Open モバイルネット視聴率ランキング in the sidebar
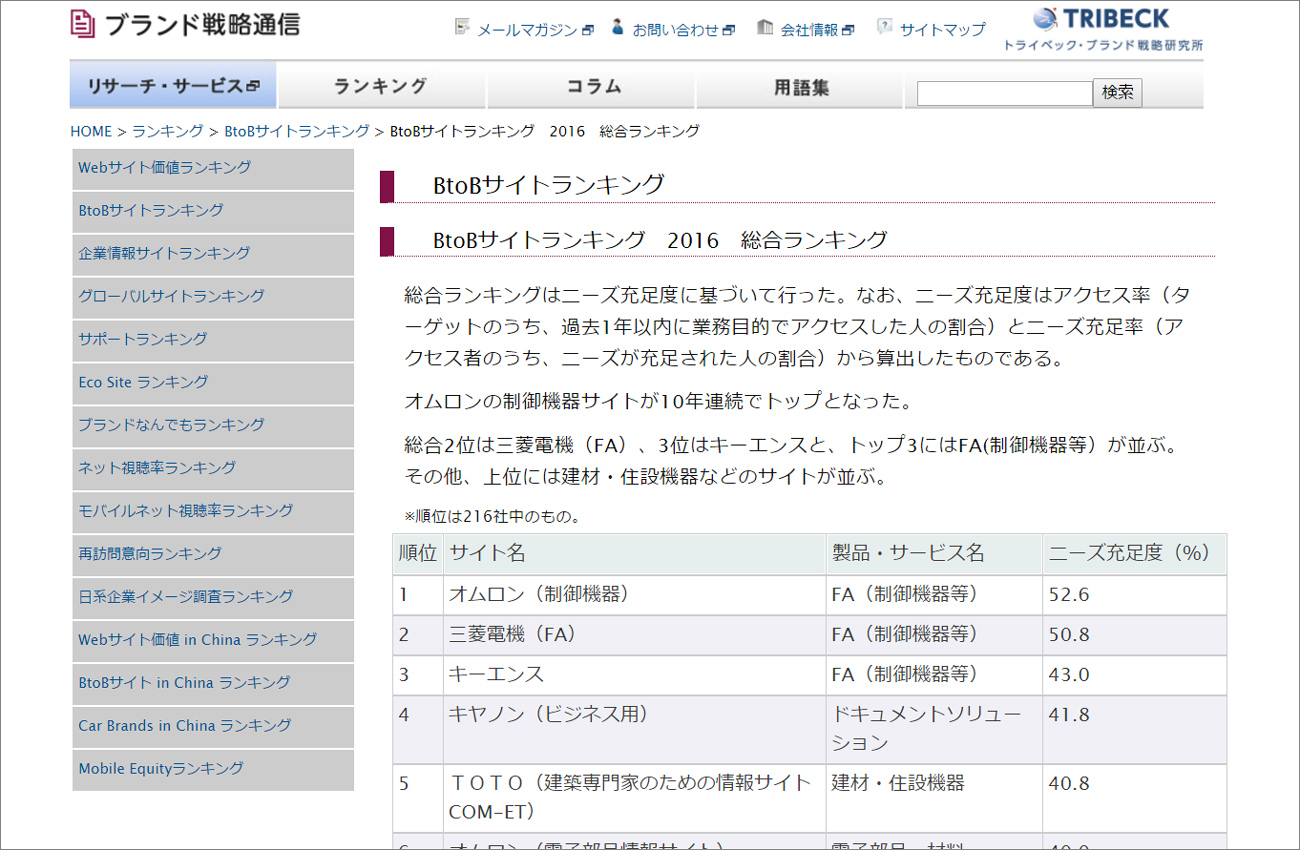Screen dimensions: 1300x850 (x=212, y=512)
